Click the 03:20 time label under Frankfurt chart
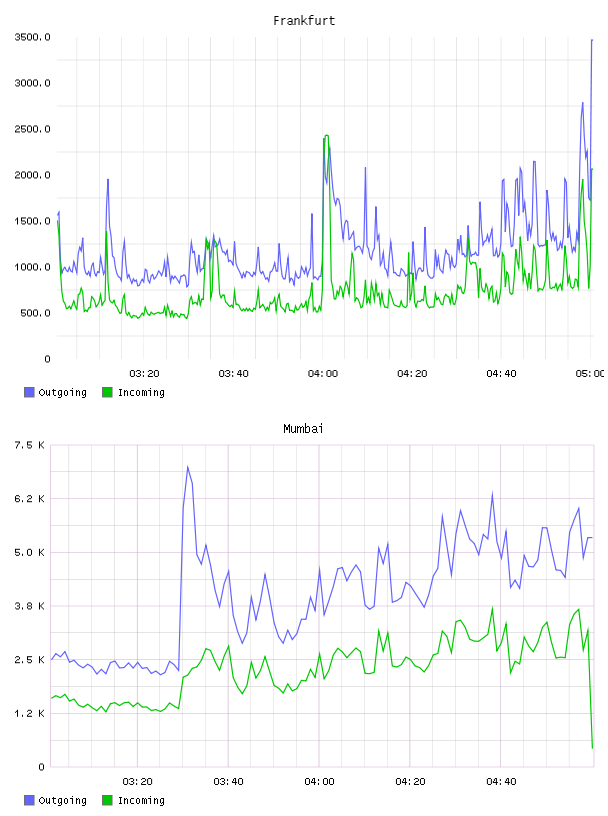 (144, 374)
